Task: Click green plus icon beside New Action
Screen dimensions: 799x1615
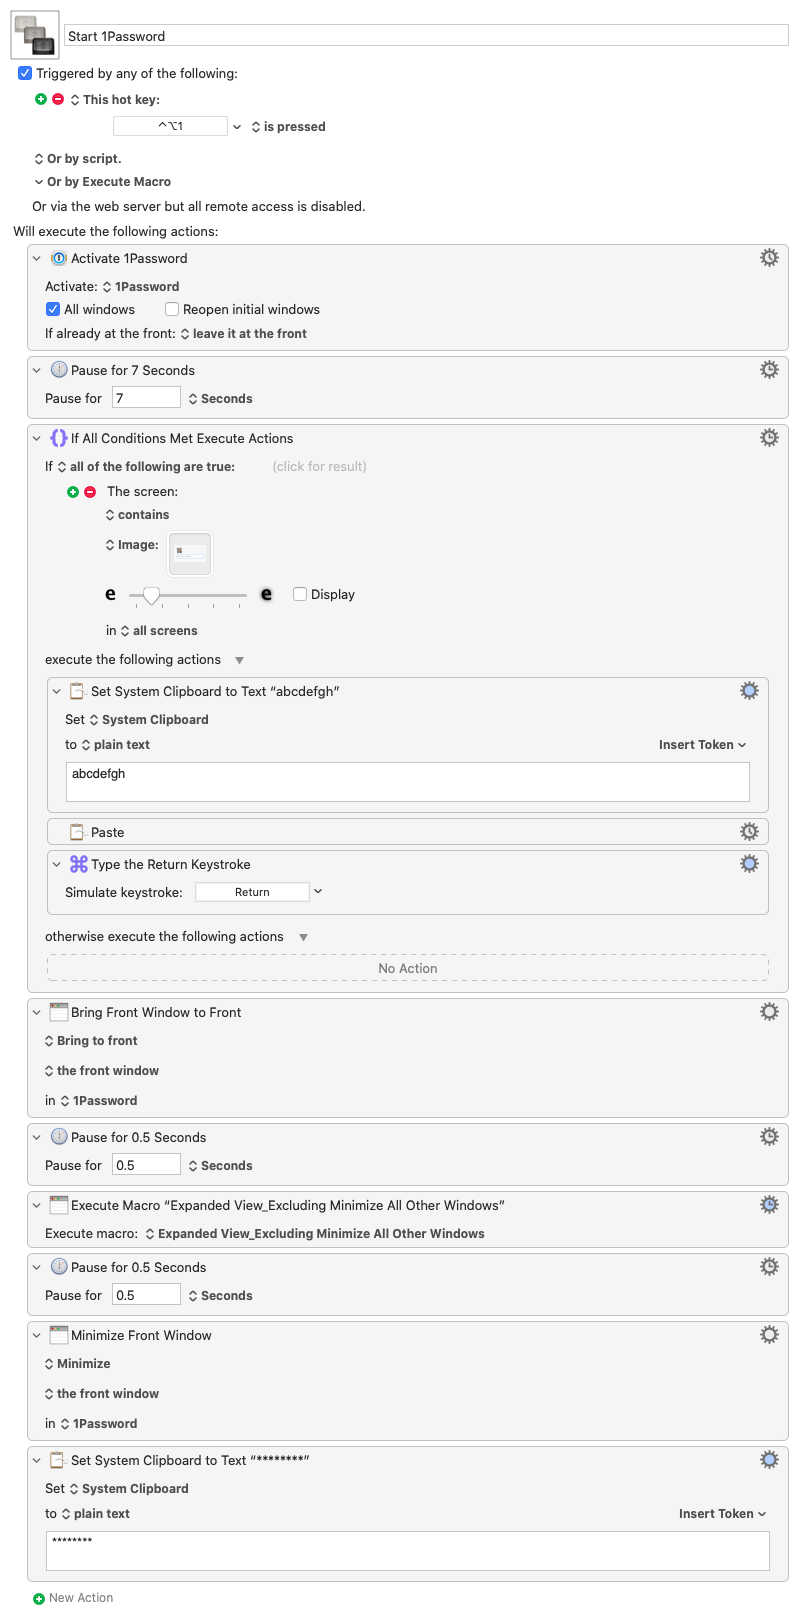Action: (x=39, y=1598)
